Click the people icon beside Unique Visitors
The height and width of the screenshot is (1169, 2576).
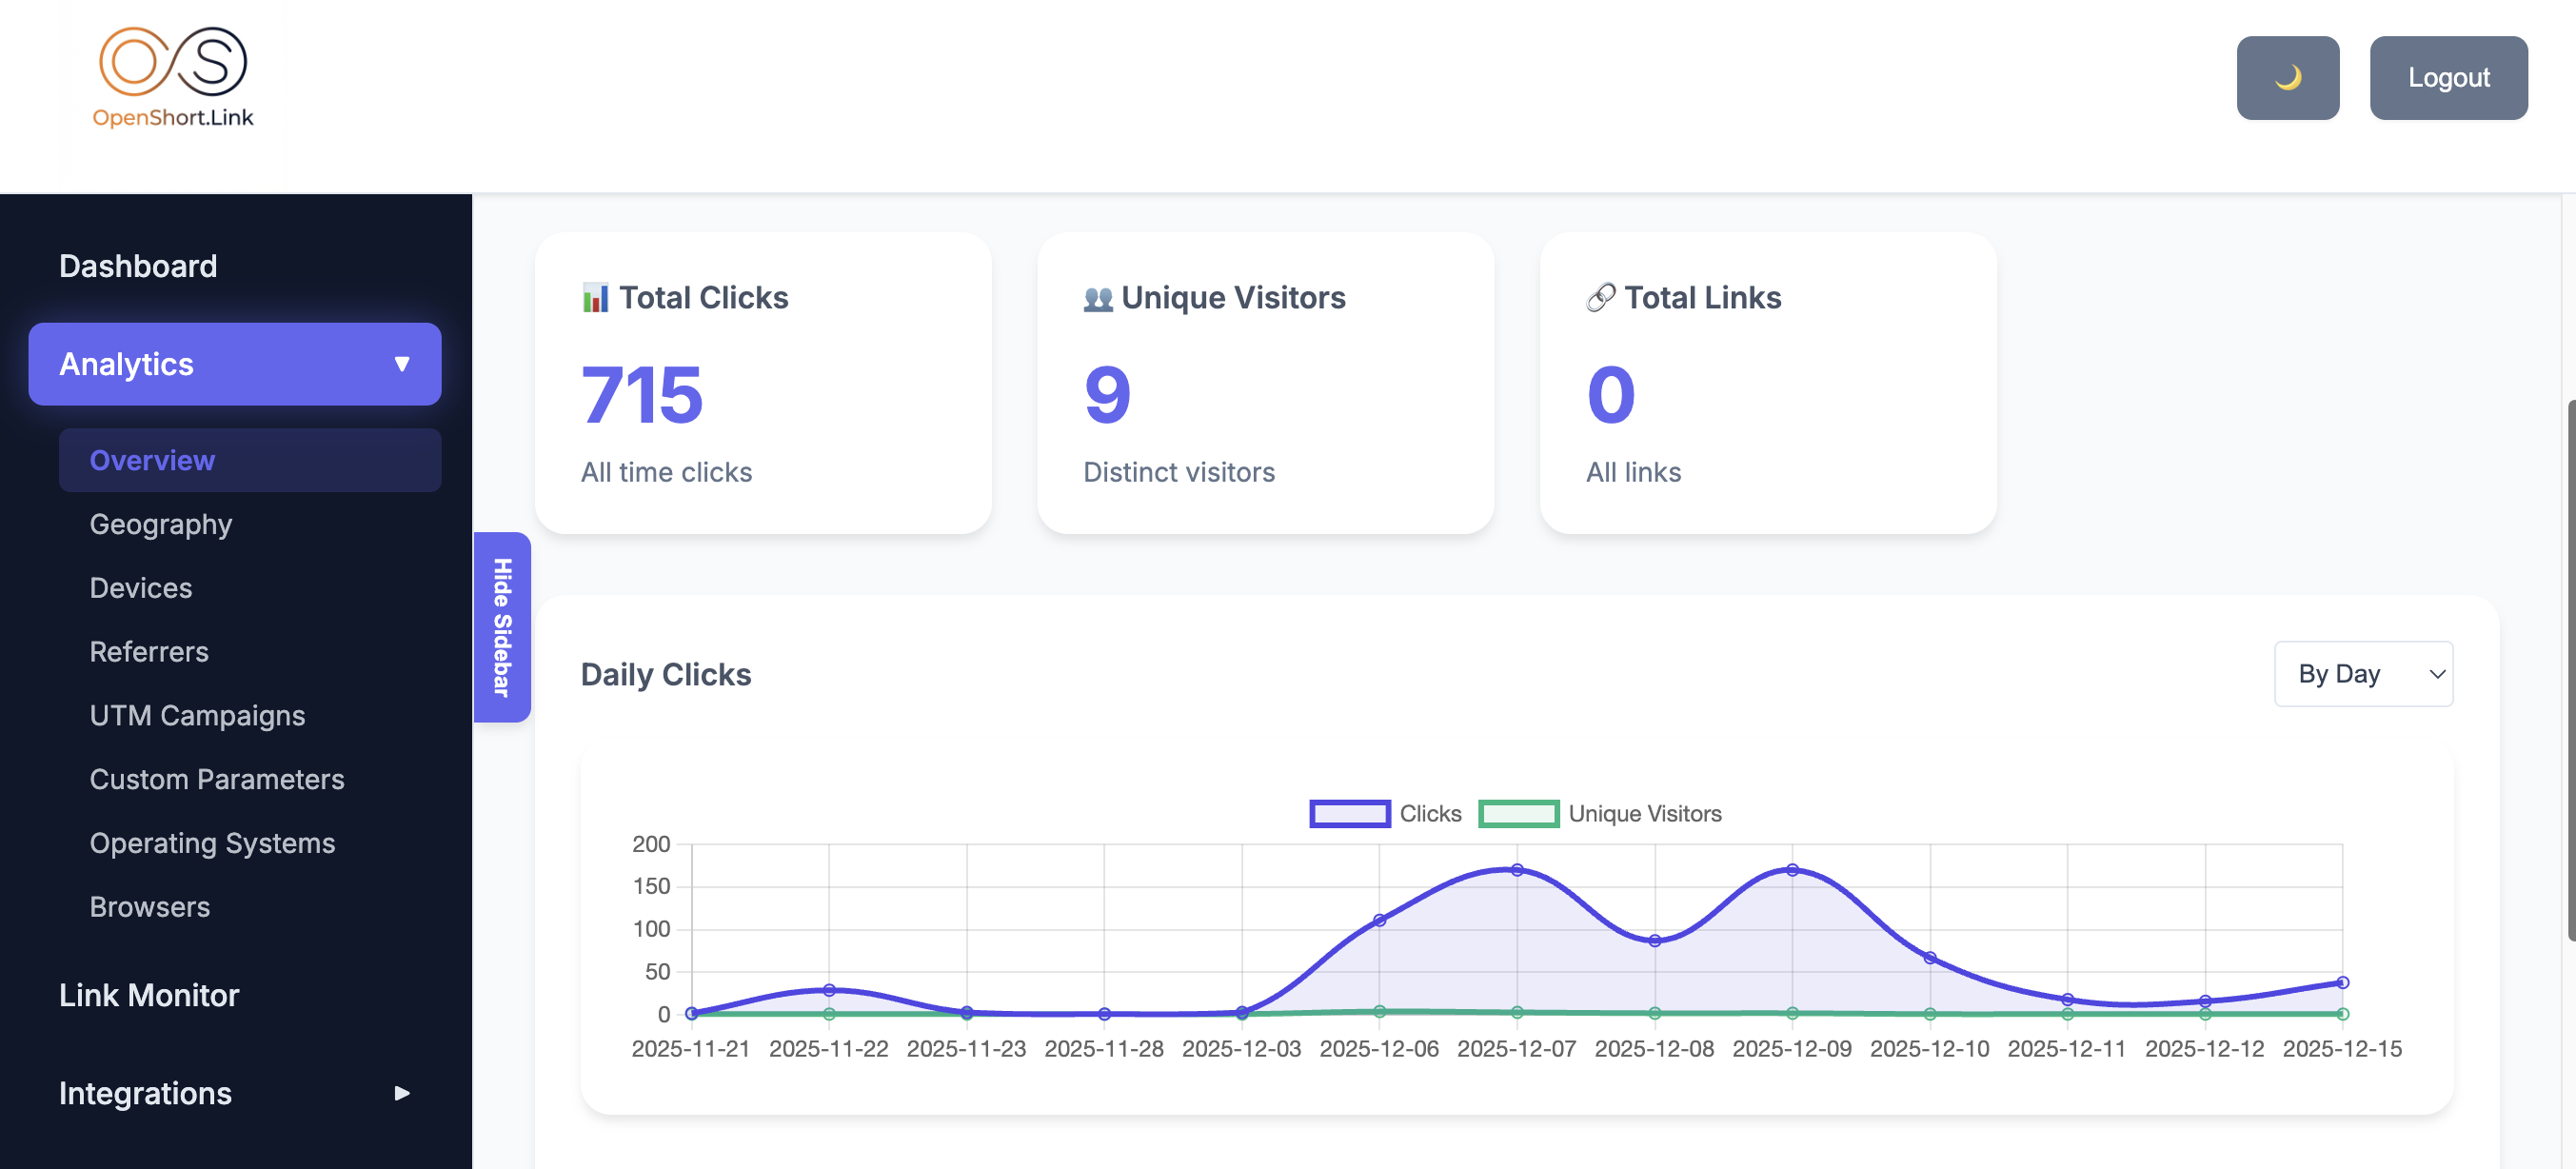(1097, 297)
